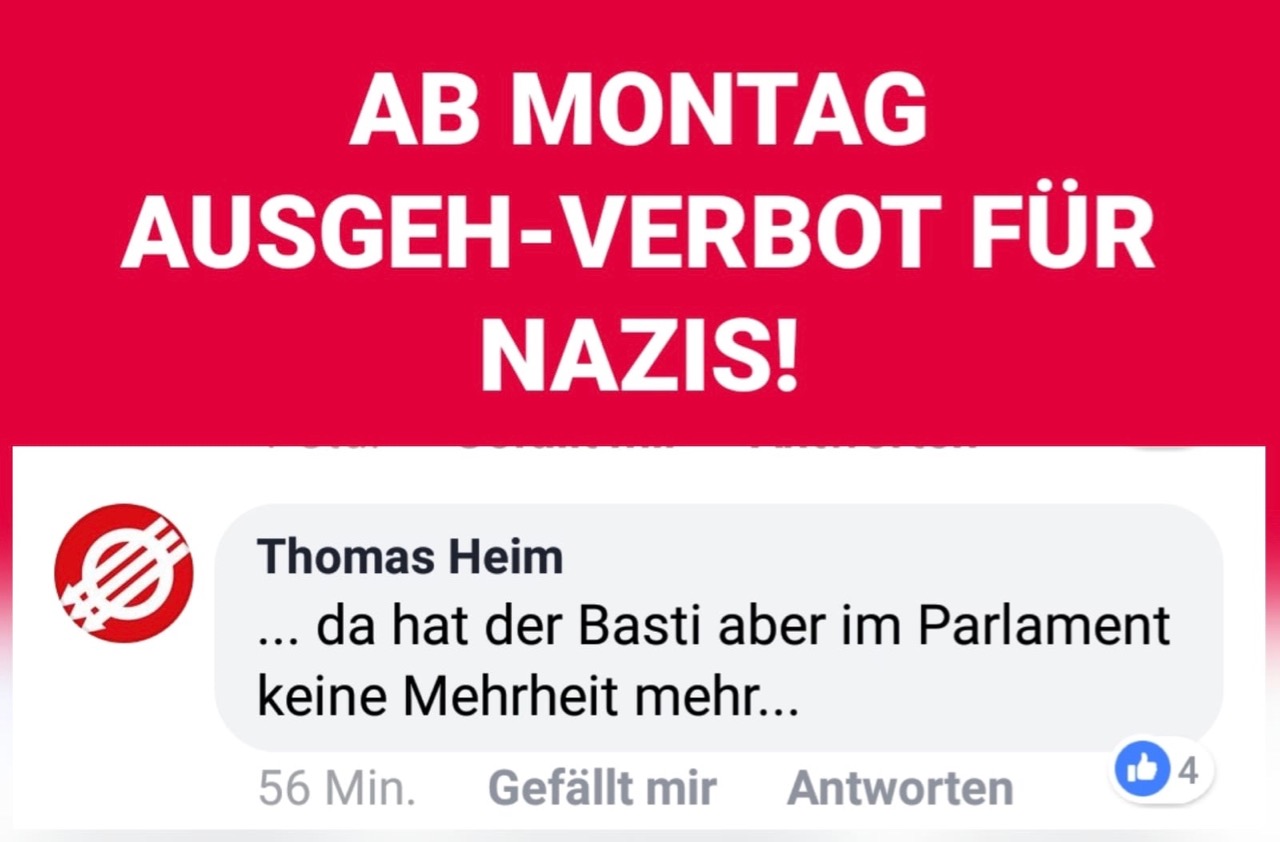The height and width of the screenshot is (842, 1280).
Task: View reactions via the like count 4
Action: click(1190, 770)
